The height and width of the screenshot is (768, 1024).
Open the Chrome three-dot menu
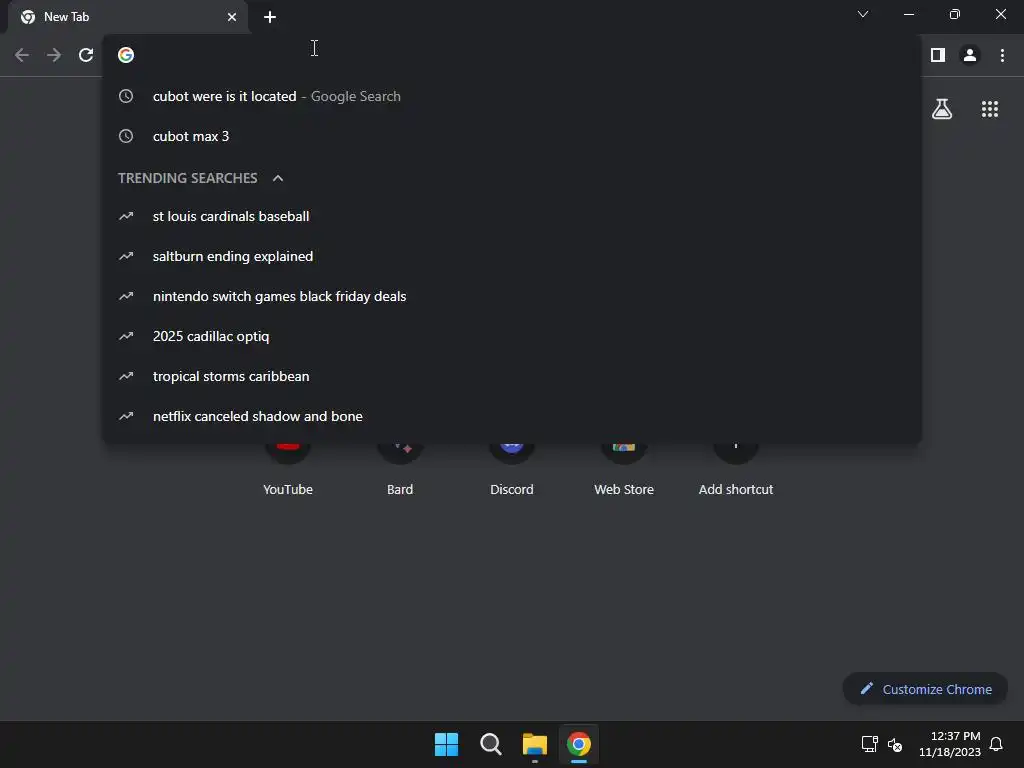pos(1002,56)
